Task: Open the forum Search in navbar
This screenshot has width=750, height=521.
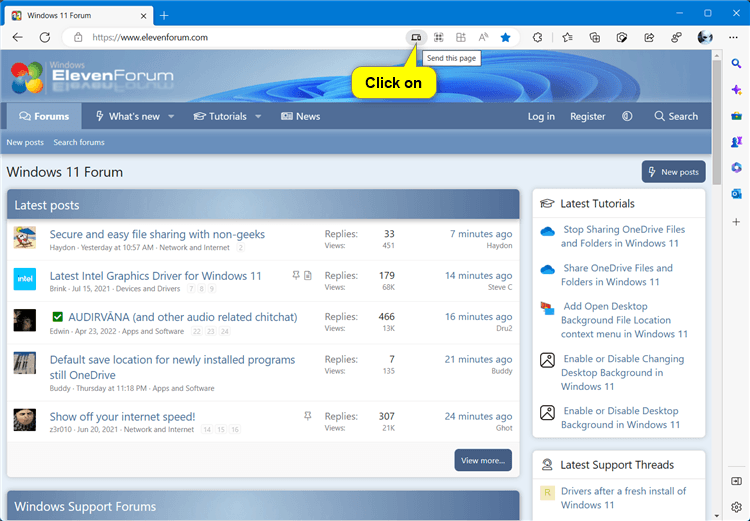Action: [x=676, y=116]
